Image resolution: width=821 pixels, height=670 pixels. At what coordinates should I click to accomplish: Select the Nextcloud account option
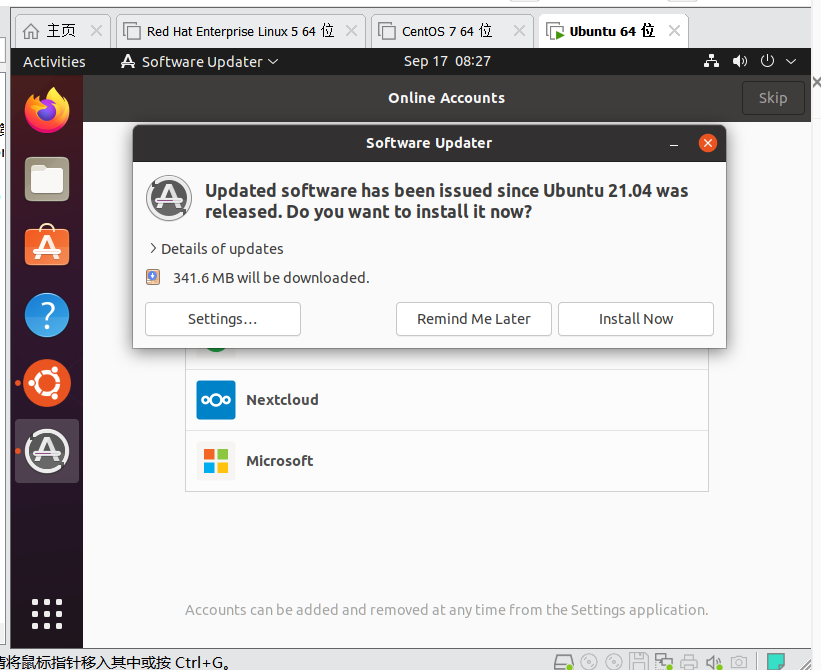coord(447,400)
